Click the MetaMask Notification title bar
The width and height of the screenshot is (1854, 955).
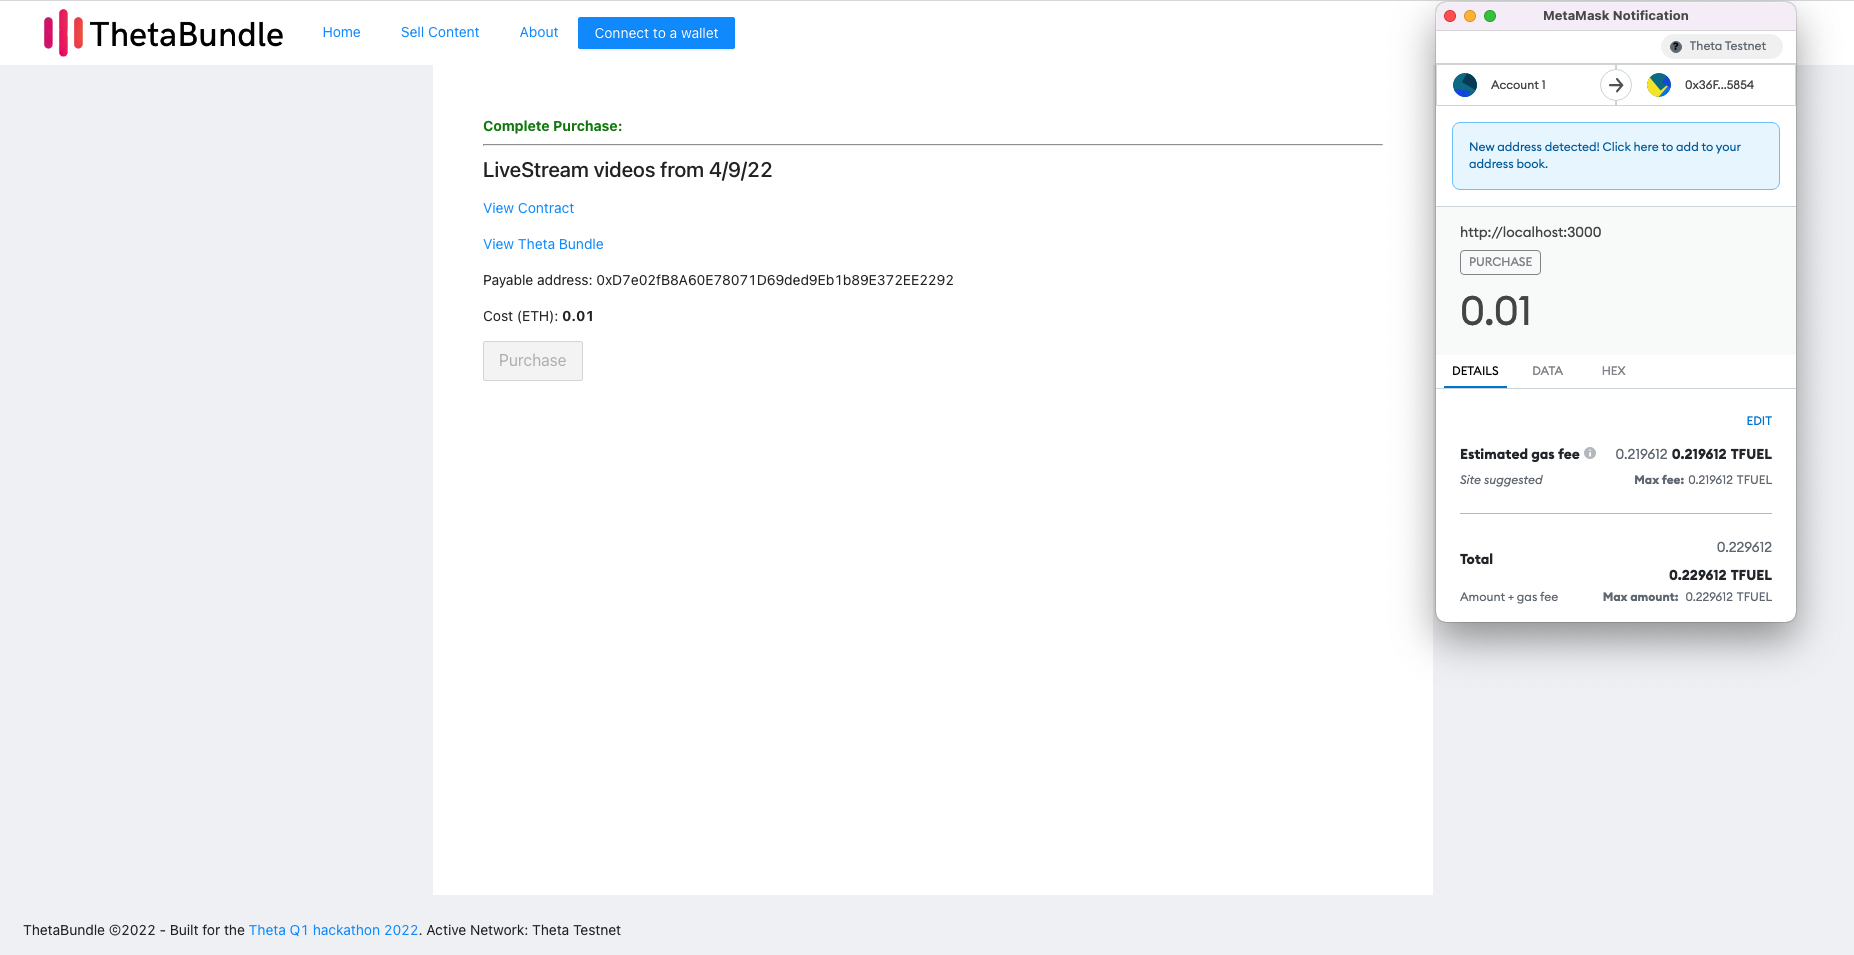tap(1615, 16)
